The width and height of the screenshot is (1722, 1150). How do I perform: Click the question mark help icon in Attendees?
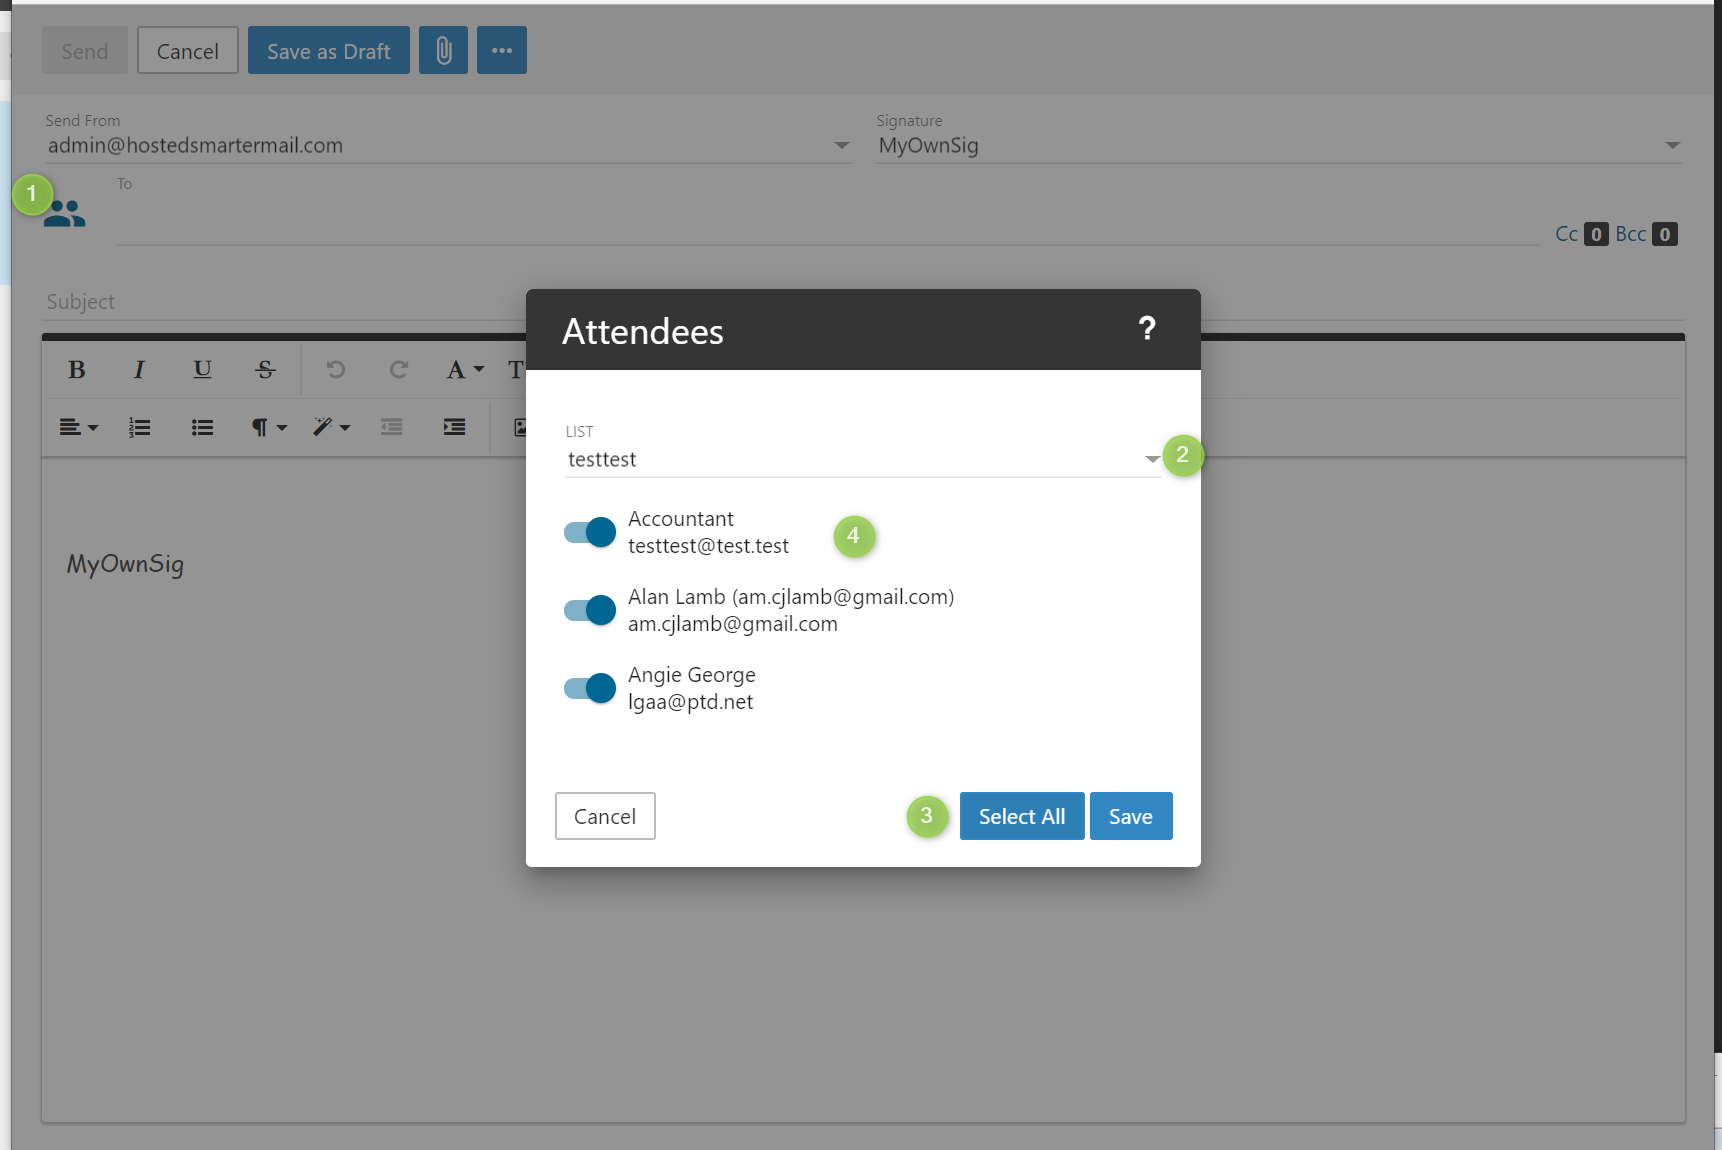click(1147, 329)
